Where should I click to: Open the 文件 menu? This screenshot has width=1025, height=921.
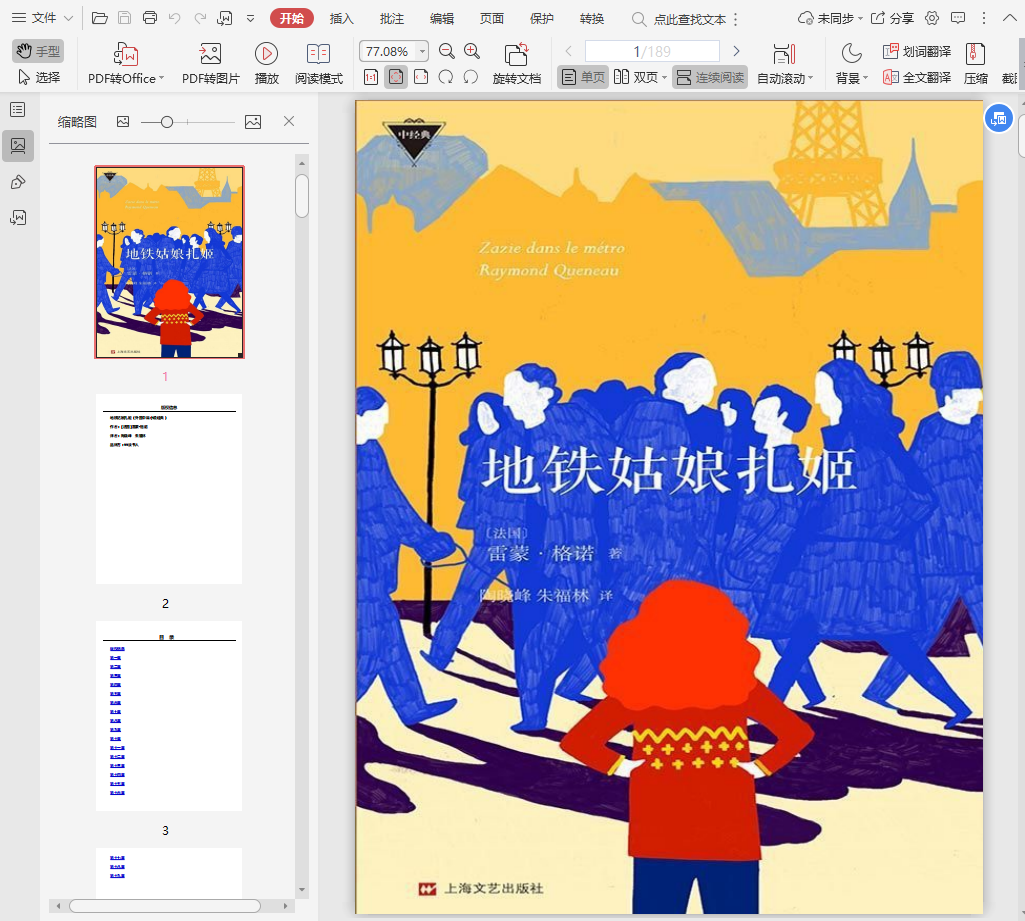pos(42,18)
